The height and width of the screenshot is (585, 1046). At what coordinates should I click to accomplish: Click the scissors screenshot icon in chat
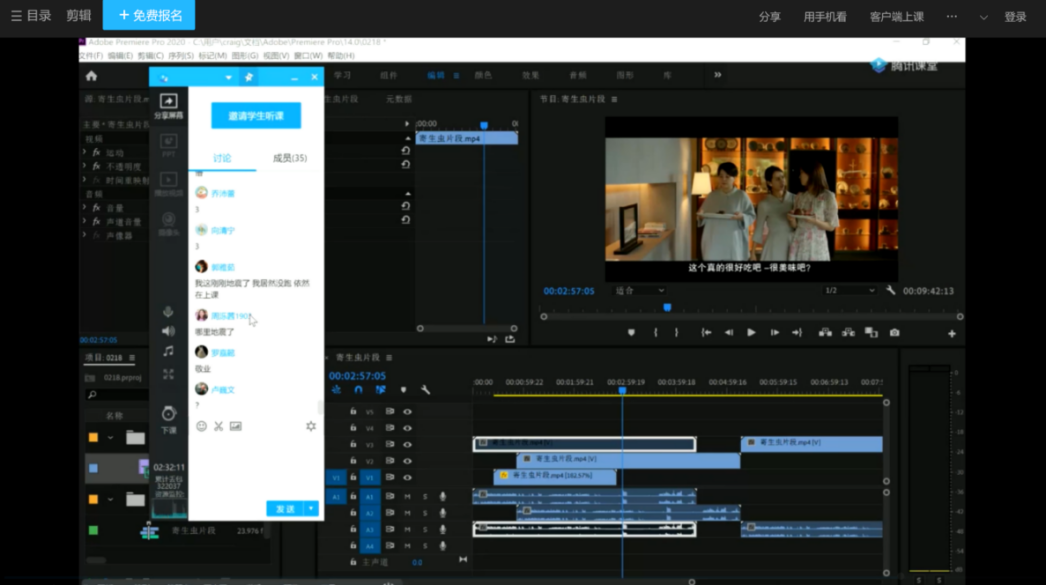[218, 426]
